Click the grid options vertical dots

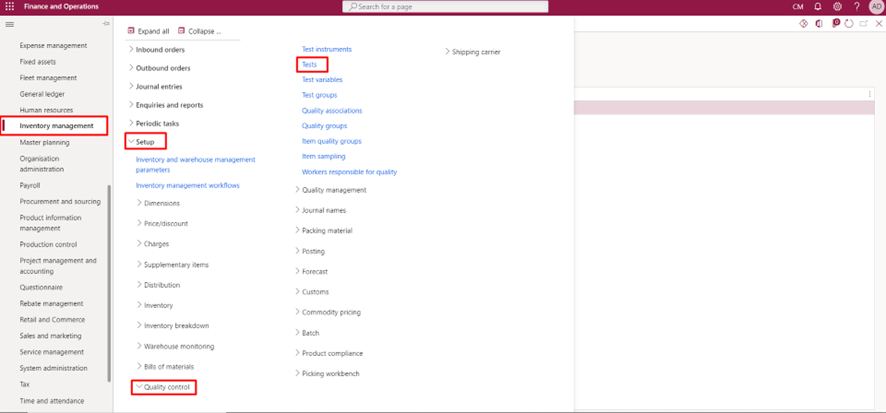pyautogui.click(x=870, y=94)
